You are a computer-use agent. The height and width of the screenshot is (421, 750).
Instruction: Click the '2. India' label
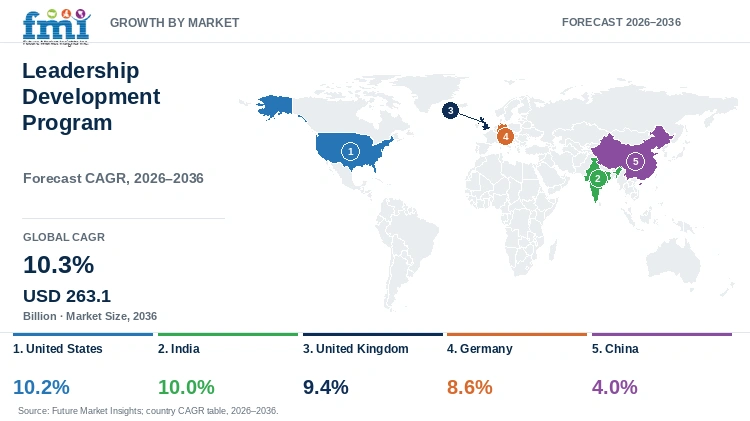179,349
